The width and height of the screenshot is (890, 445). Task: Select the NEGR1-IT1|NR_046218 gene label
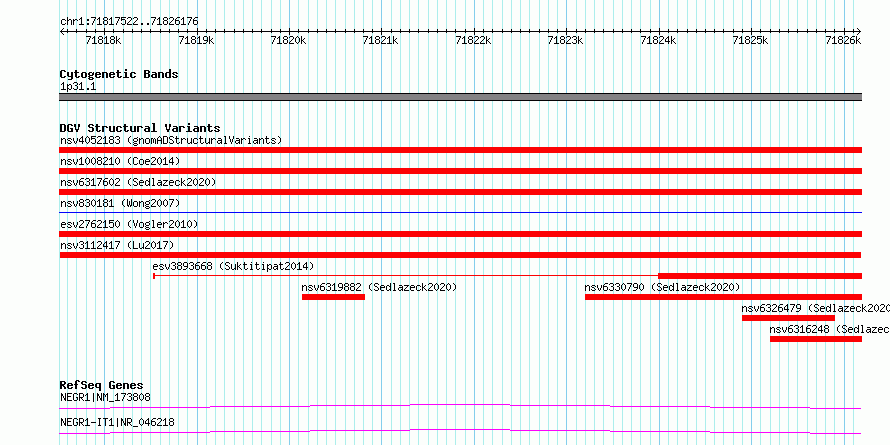click(x=117, y=423)
